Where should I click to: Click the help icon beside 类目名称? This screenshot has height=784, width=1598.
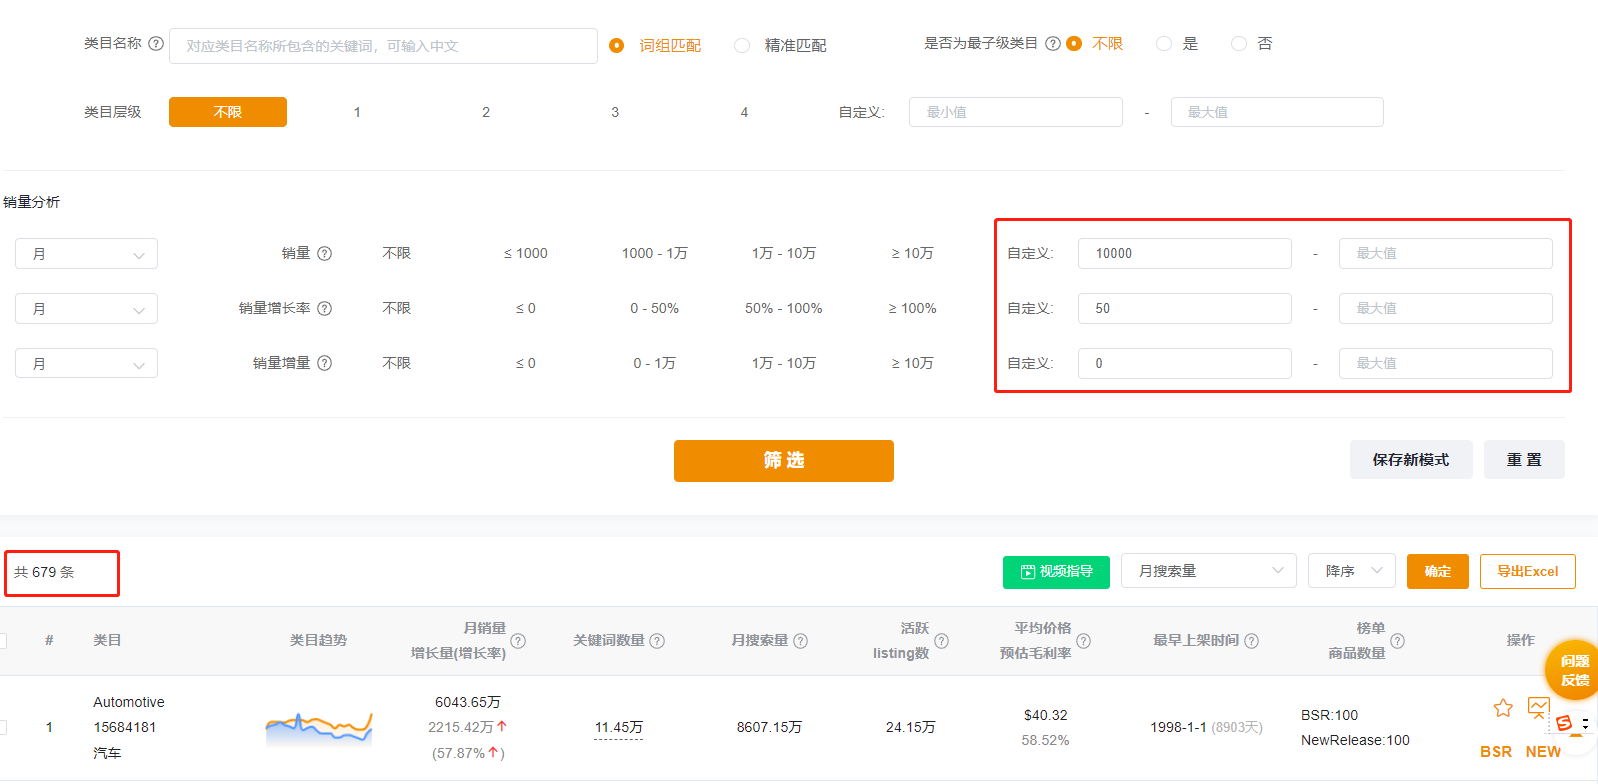coord(156,44)
